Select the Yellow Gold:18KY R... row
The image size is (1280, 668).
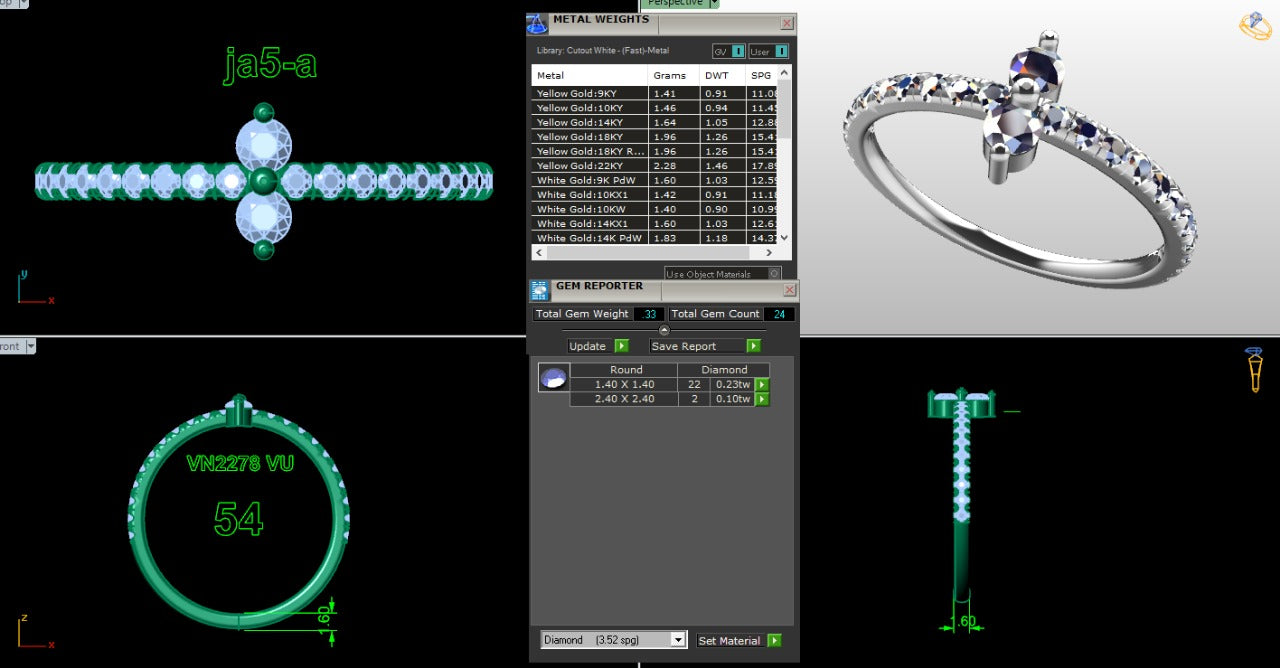pyautogui.click(x=655, y=151)
